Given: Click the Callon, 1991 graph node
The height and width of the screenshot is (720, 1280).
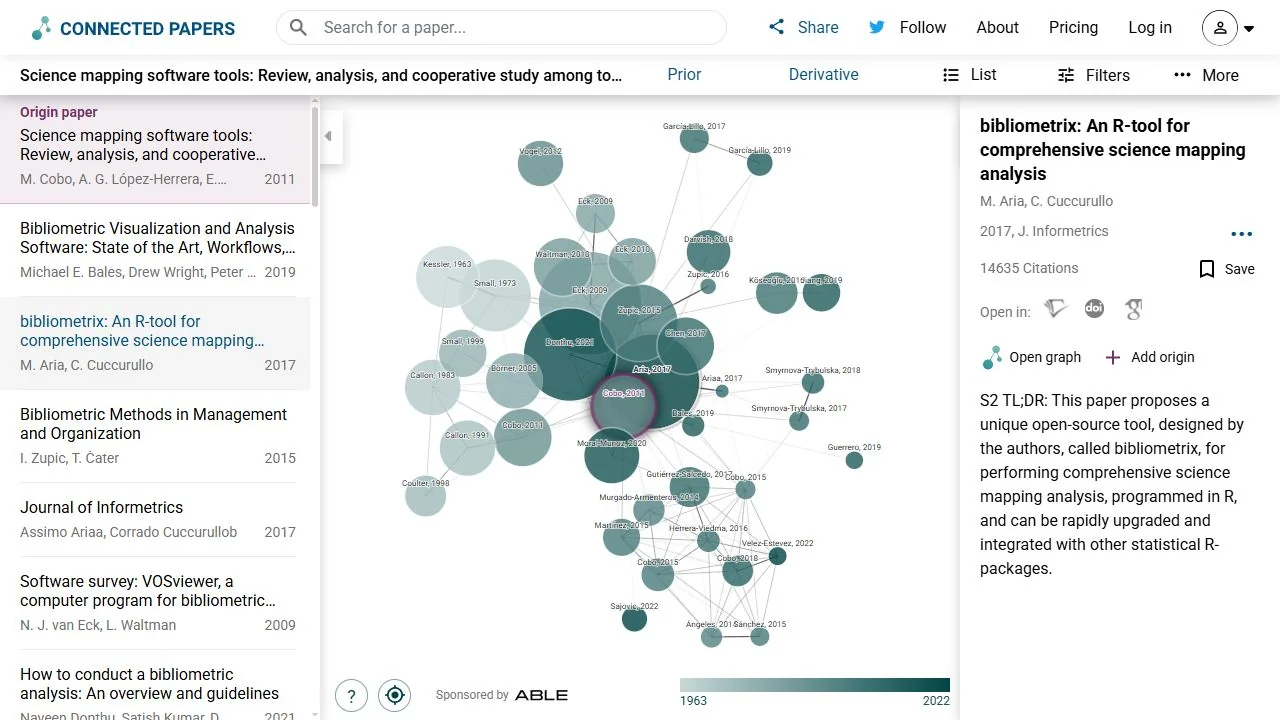Looking at the screenshot, I should 467,448.
